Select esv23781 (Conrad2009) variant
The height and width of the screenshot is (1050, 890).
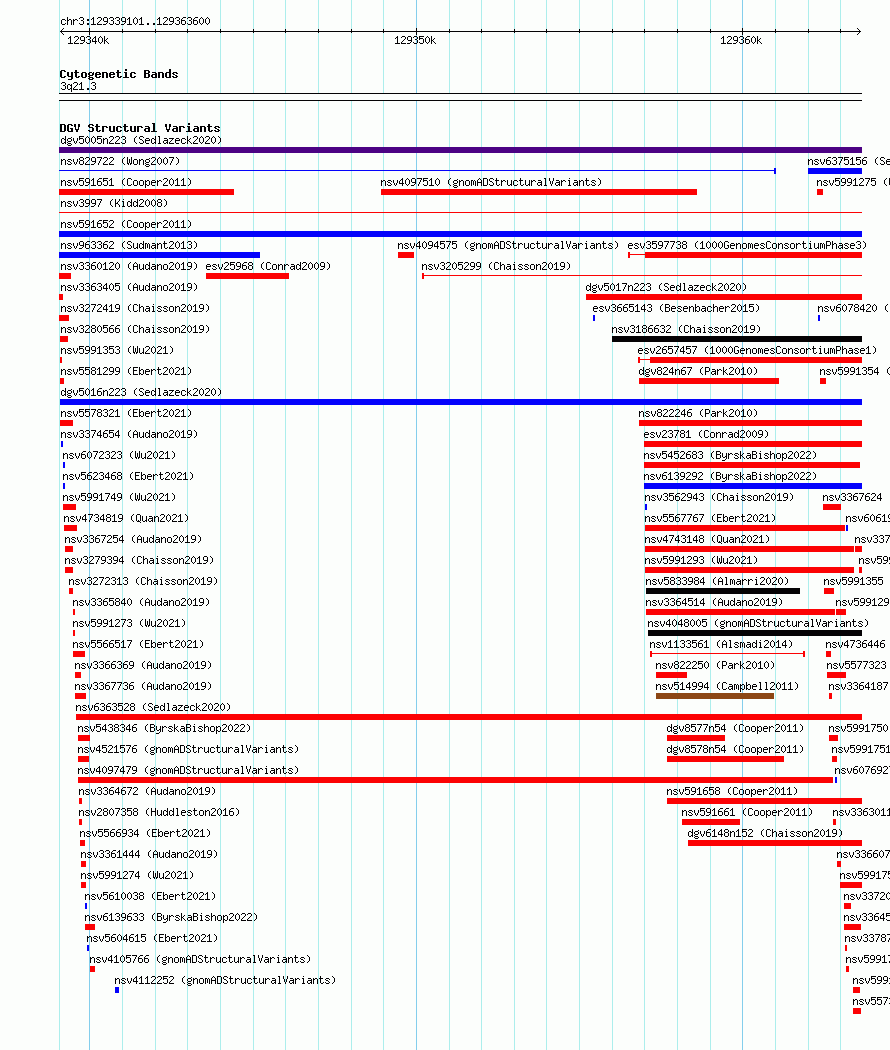706,434
